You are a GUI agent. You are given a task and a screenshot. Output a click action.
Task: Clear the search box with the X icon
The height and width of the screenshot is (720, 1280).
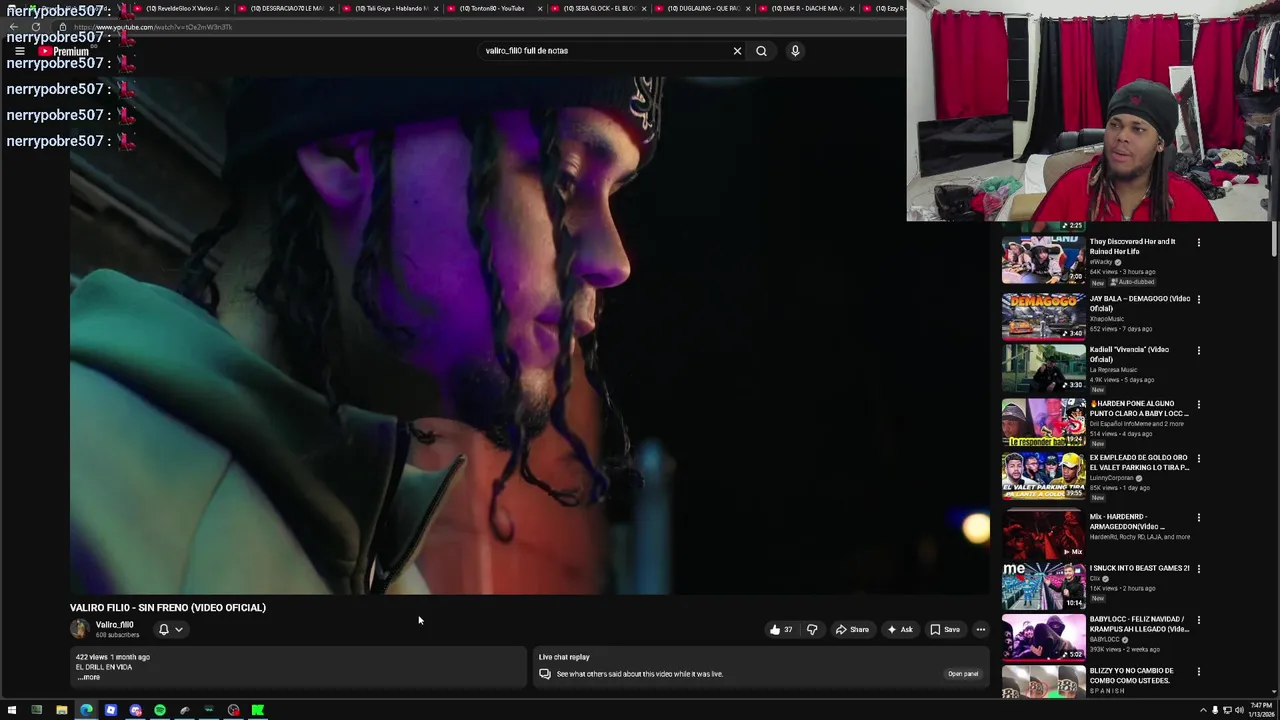(737, 51)
